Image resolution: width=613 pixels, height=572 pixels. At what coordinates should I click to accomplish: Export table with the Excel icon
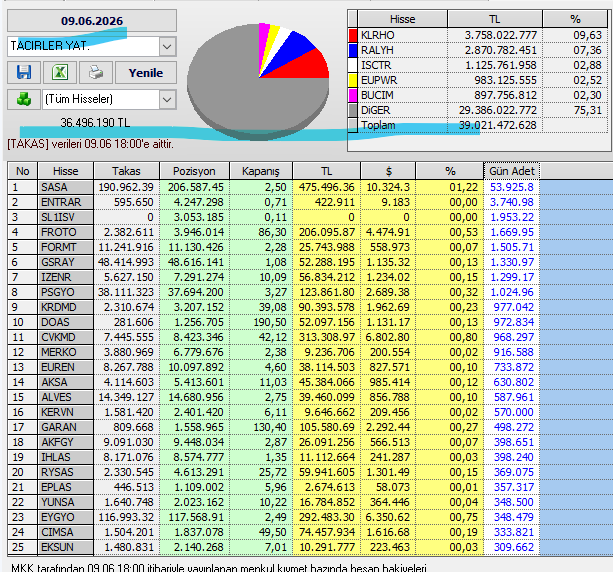(60, 72)
